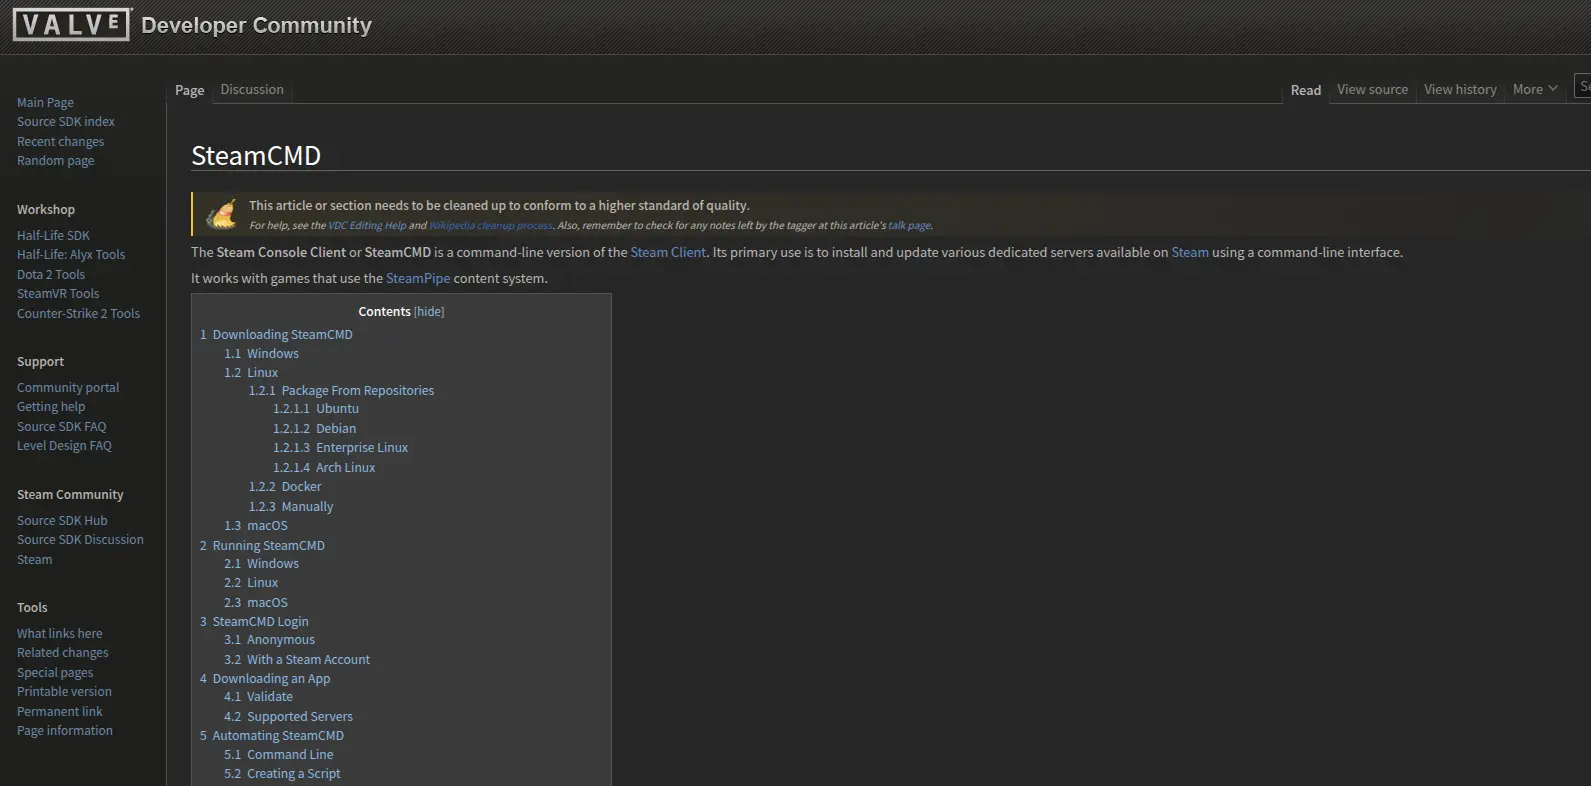Jump to Package From Repositories entry
The height and width of the screenshot is (786, 1591).
coord(341,390)
